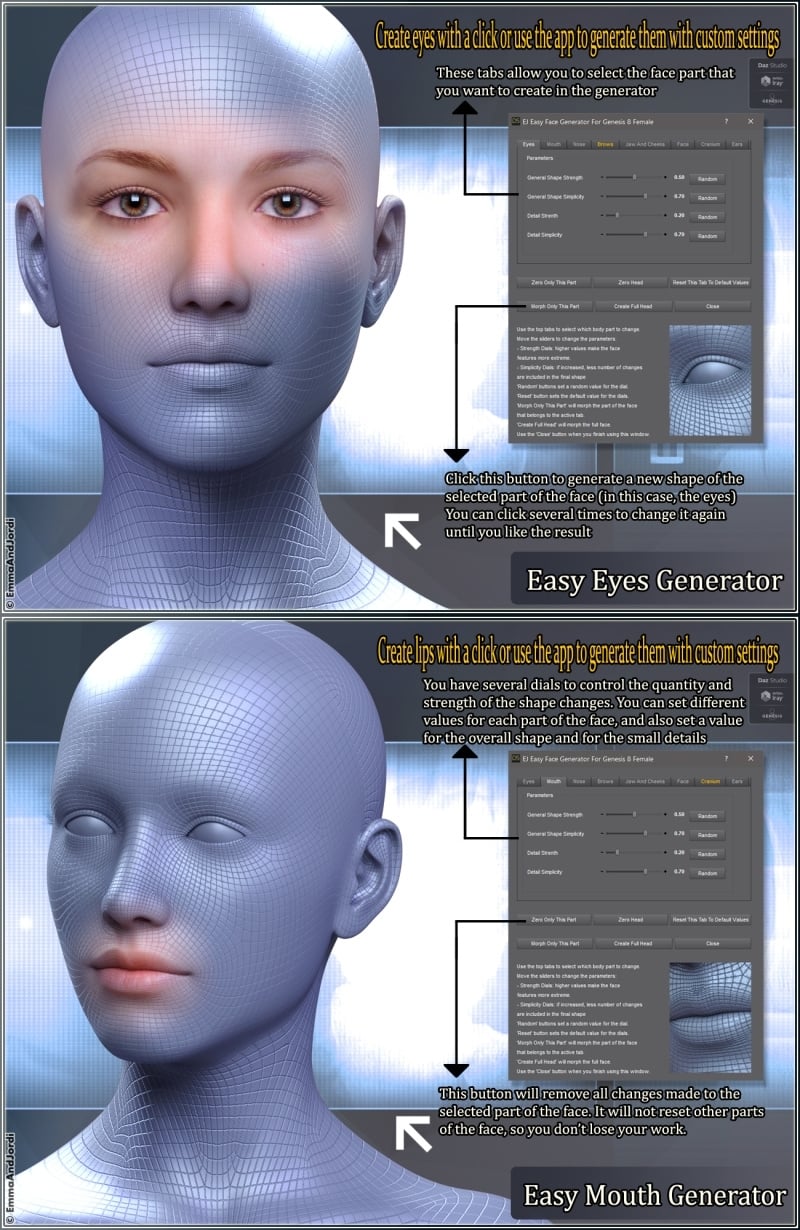Click the 0.20 Detail Strenth value in lip-preview dialog
Viewport: 800px width, 1230px height.
click(x=679, y=853)
